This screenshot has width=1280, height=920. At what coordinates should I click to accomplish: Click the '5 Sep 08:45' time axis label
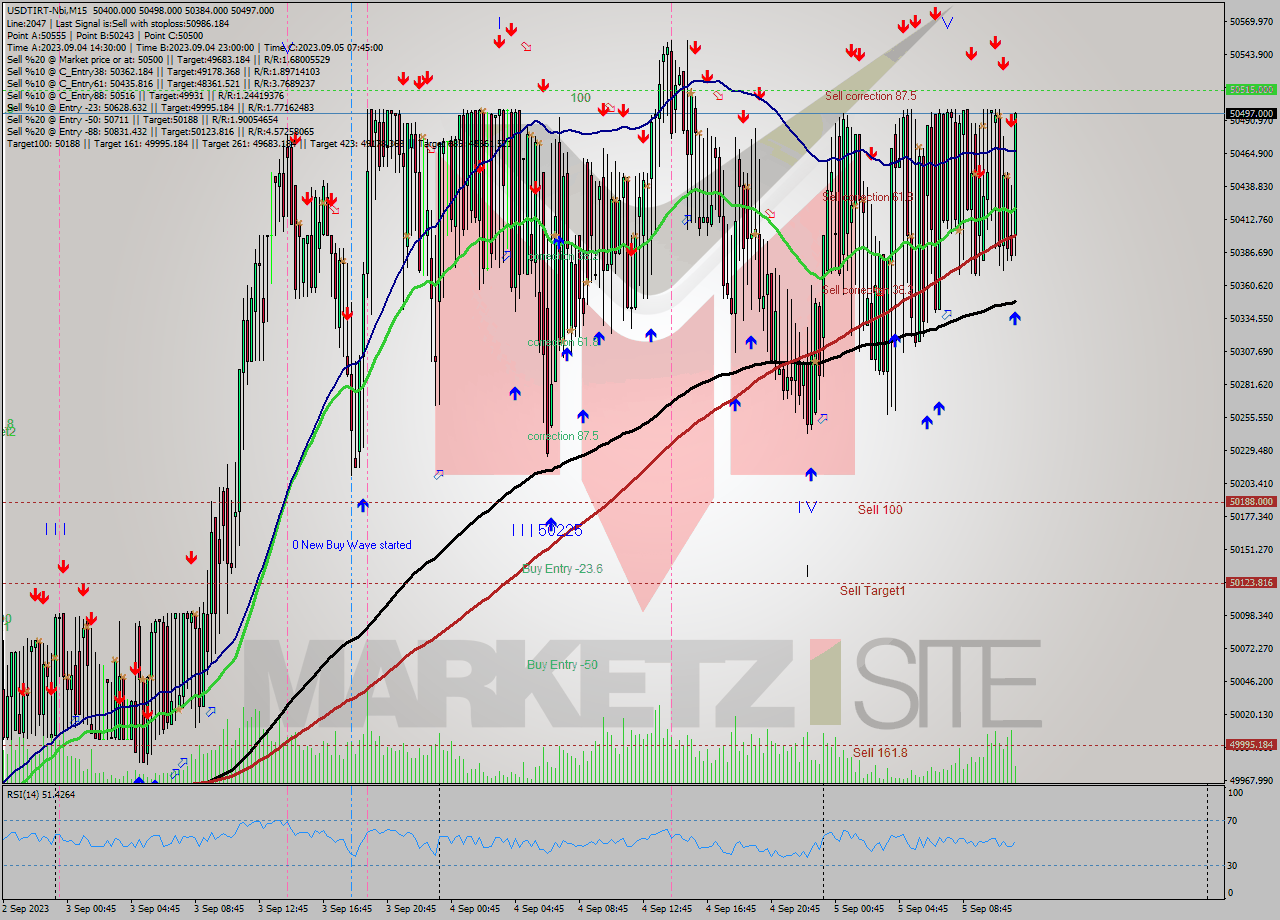point(987,909)
